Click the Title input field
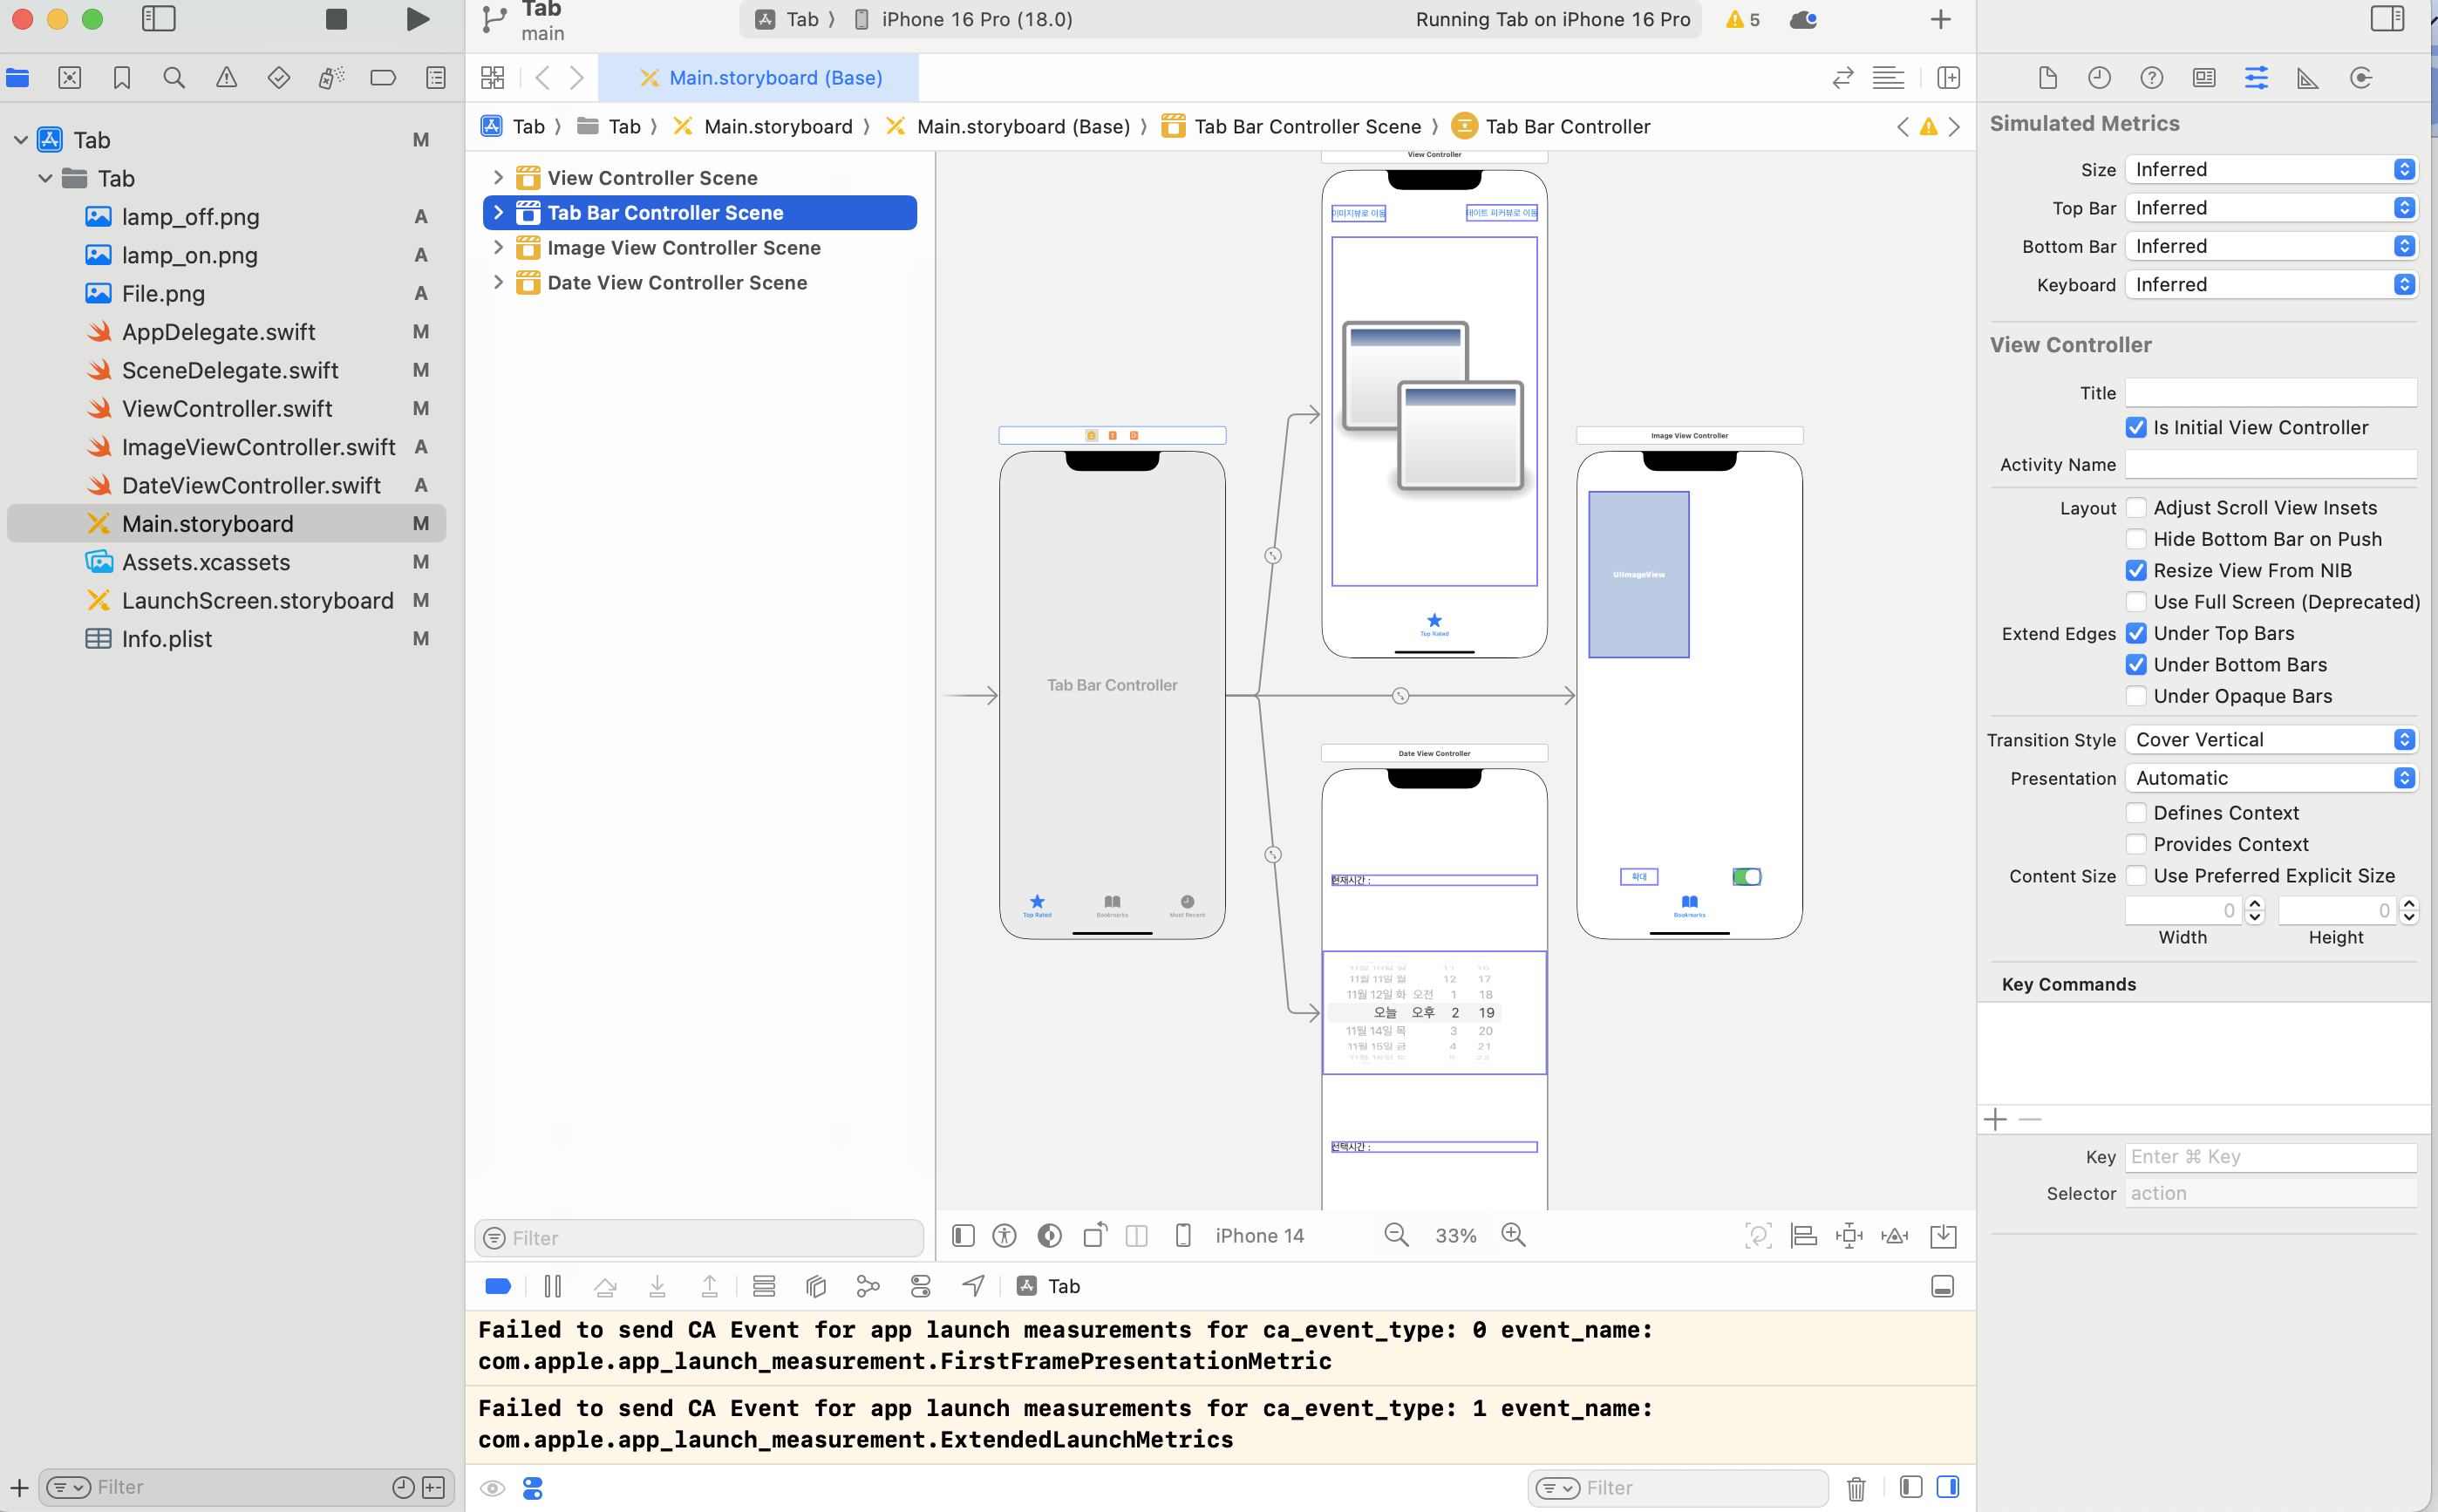 2270,393
